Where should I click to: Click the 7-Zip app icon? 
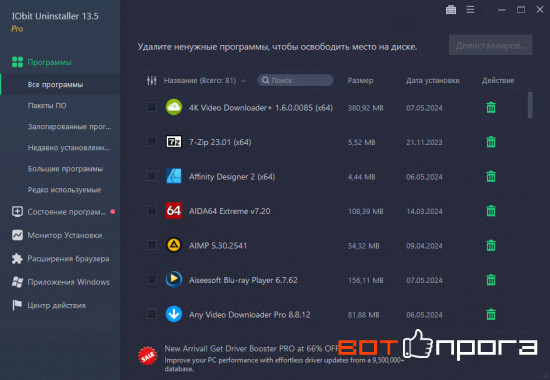tap(174, 142)
